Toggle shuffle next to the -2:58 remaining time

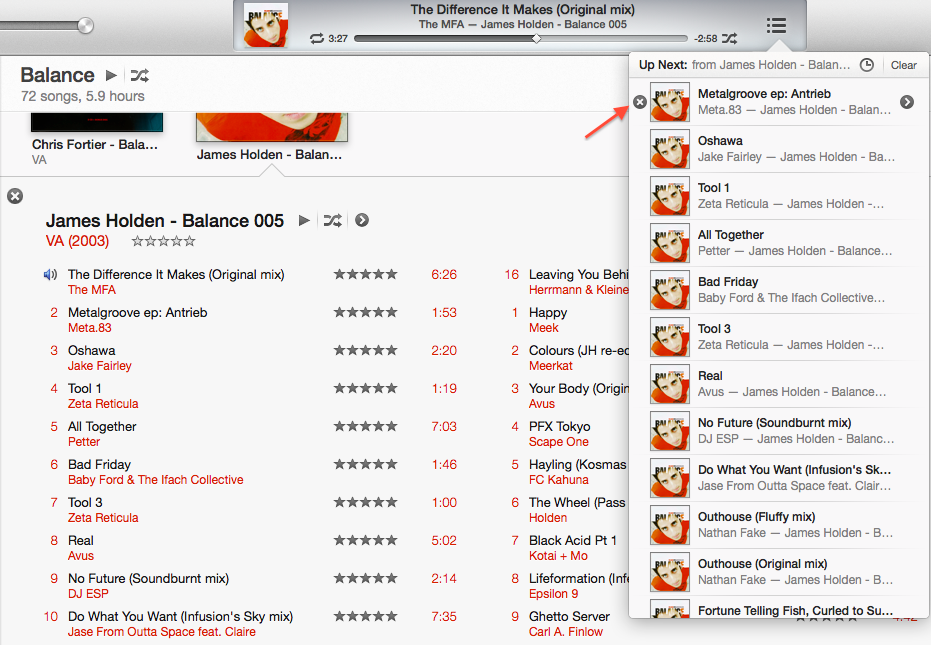[x=730, y=39]
